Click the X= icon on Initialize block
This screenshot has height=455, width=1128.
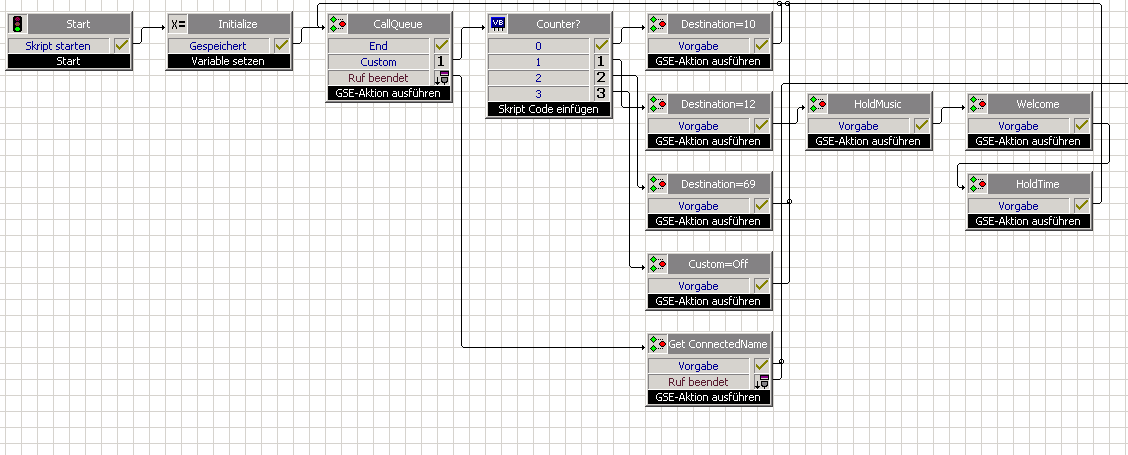pyautogui.click(x=177, y=23)
